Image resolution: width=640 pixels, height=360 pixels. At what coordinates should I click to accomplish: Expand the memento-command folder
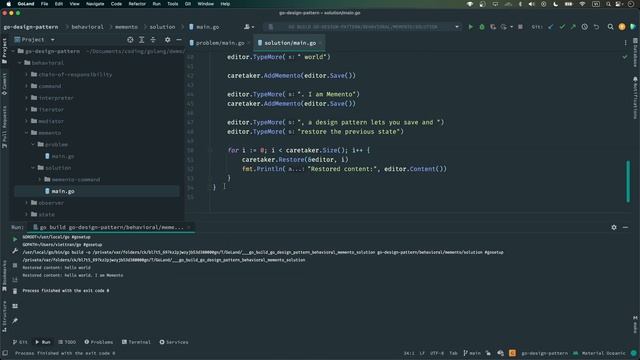click(x=40, y=180)
